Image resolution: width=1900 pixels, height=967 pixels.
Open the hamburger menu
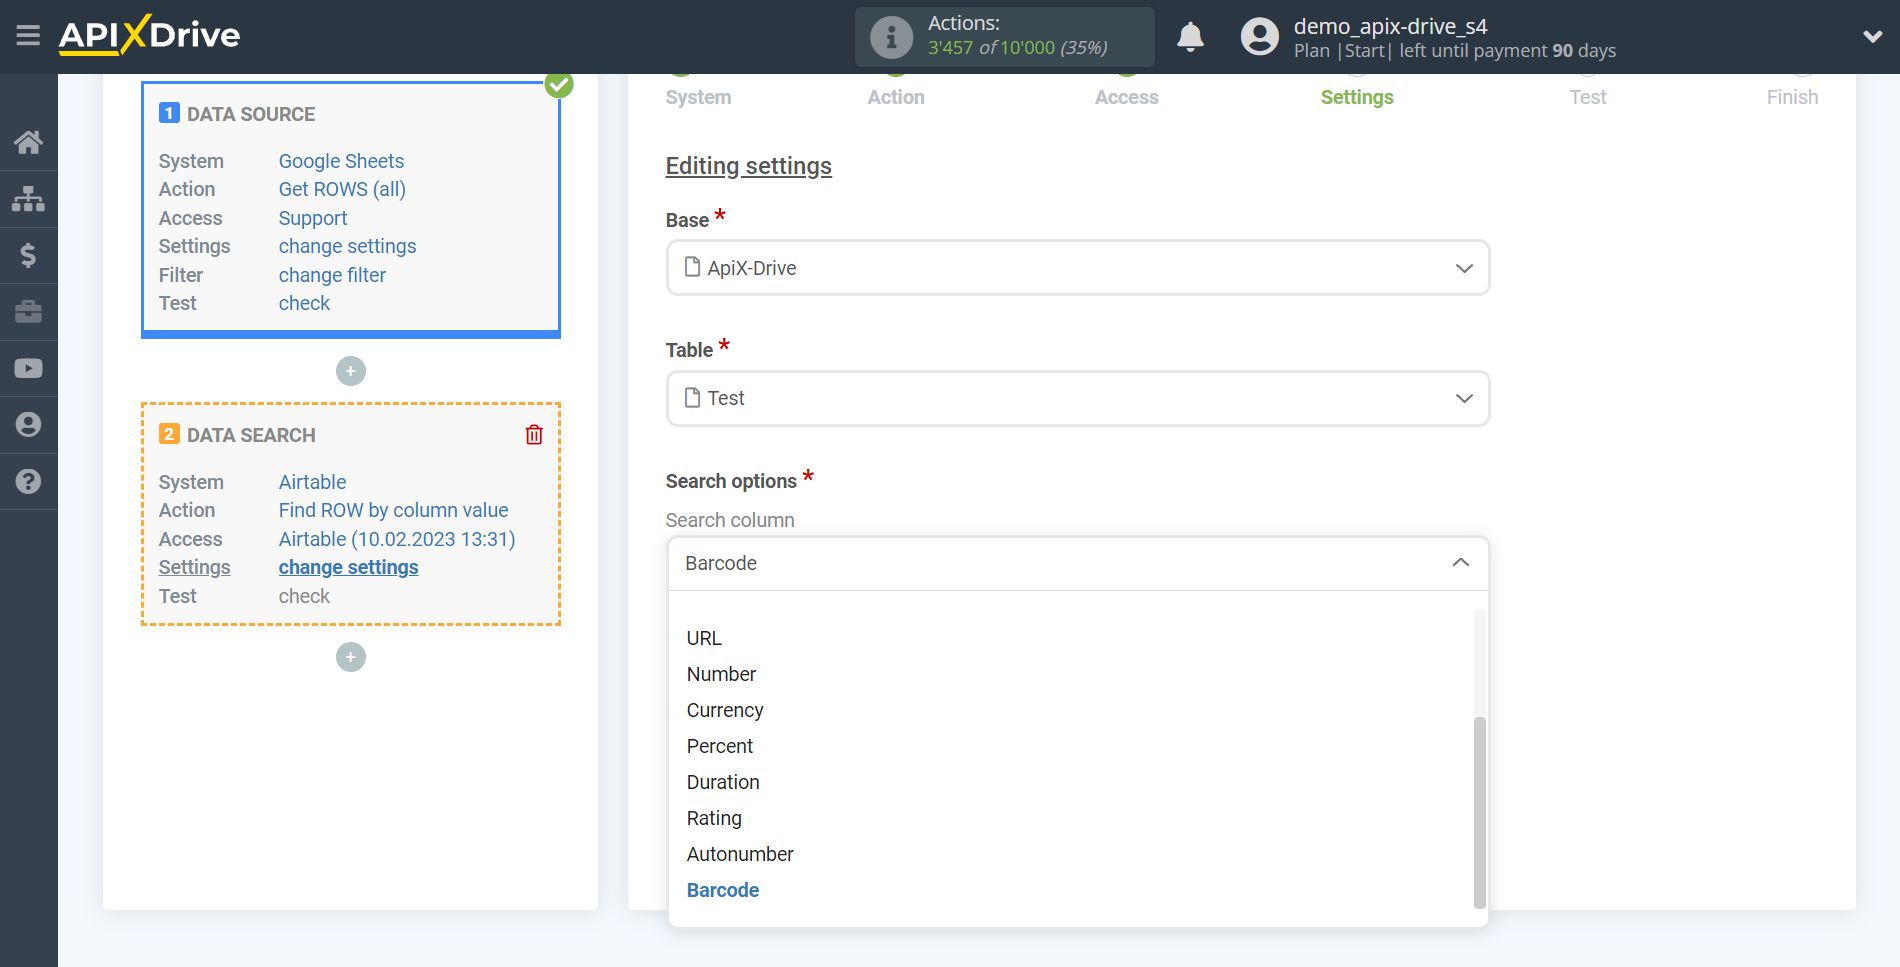[x=28, y=36]
